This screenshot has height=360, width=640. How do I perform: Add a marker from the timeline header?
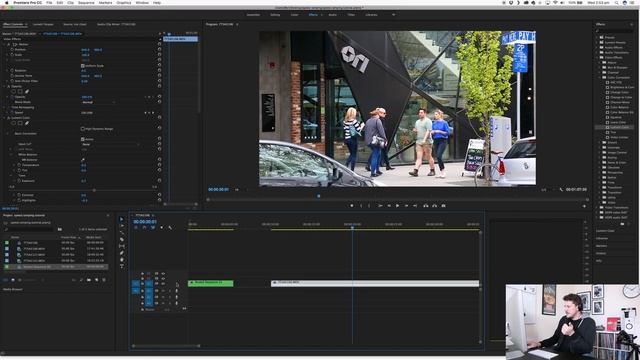pos(162,227)
